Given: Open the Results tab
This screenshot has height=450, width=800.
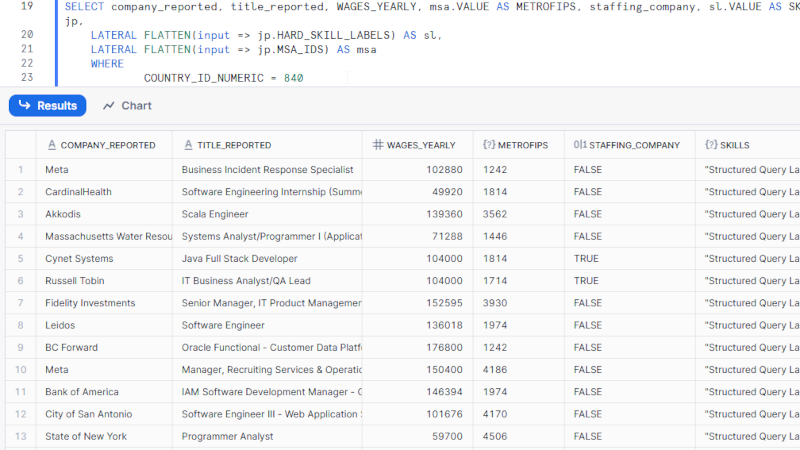Looking at the screenshot, I should point(47,106).
